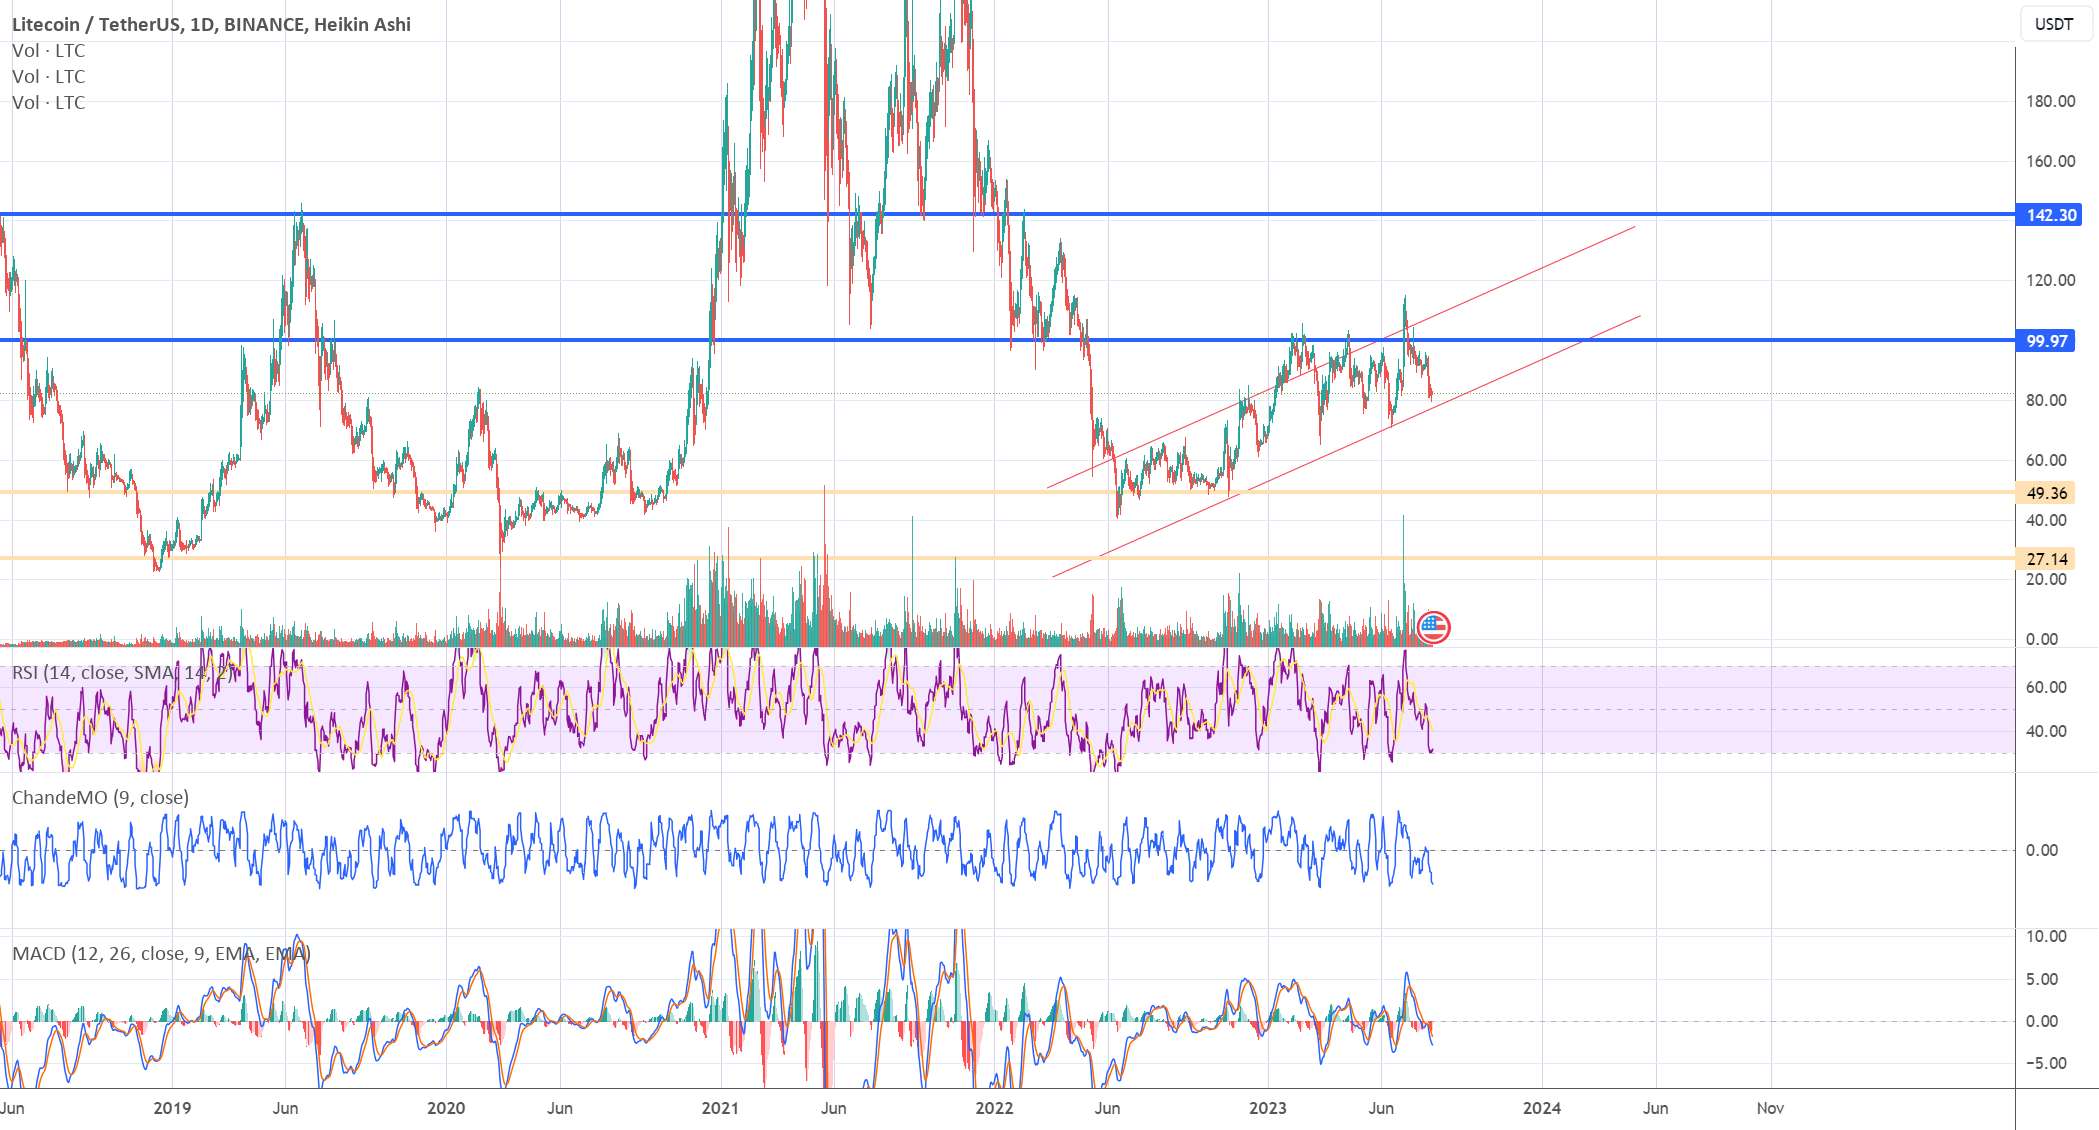Click the 2019 label on time axis
Viewport: 2099px width, 1130px height.
pyautogui.click(x=172, y=1108)
